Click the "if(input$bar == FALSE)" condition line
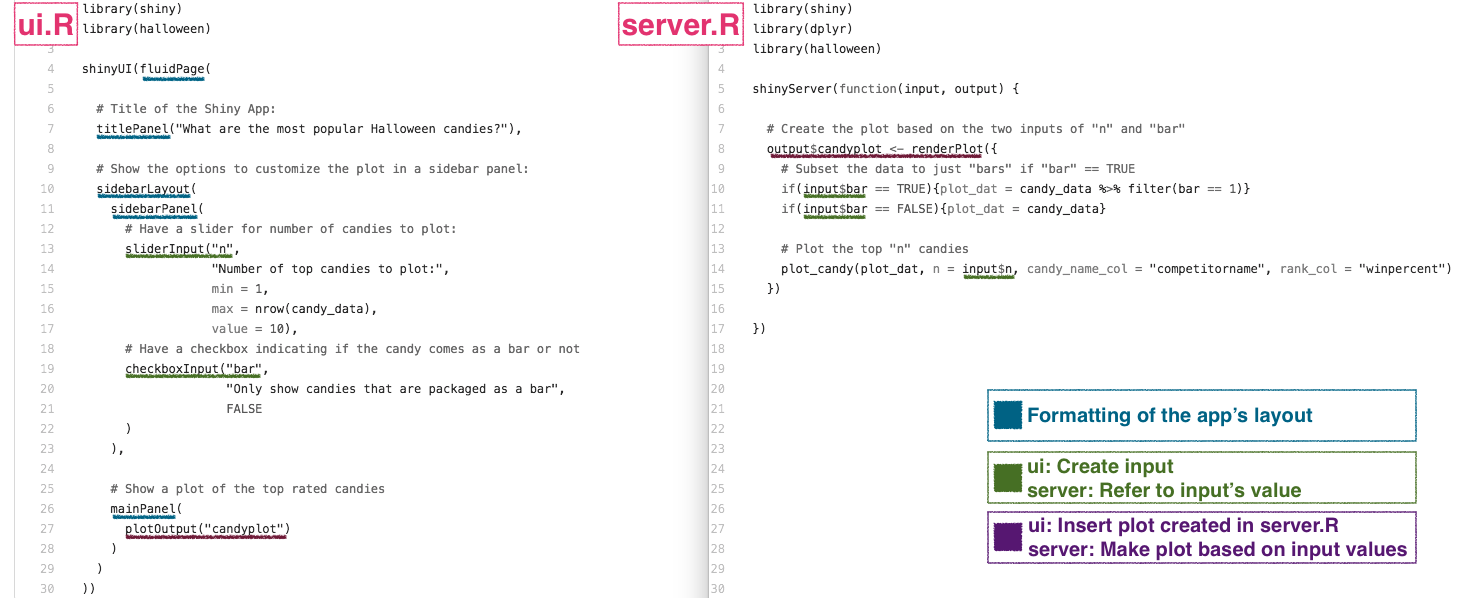Screen dimensions: 1467x598 pyautogui.click(x=858, y=208)
